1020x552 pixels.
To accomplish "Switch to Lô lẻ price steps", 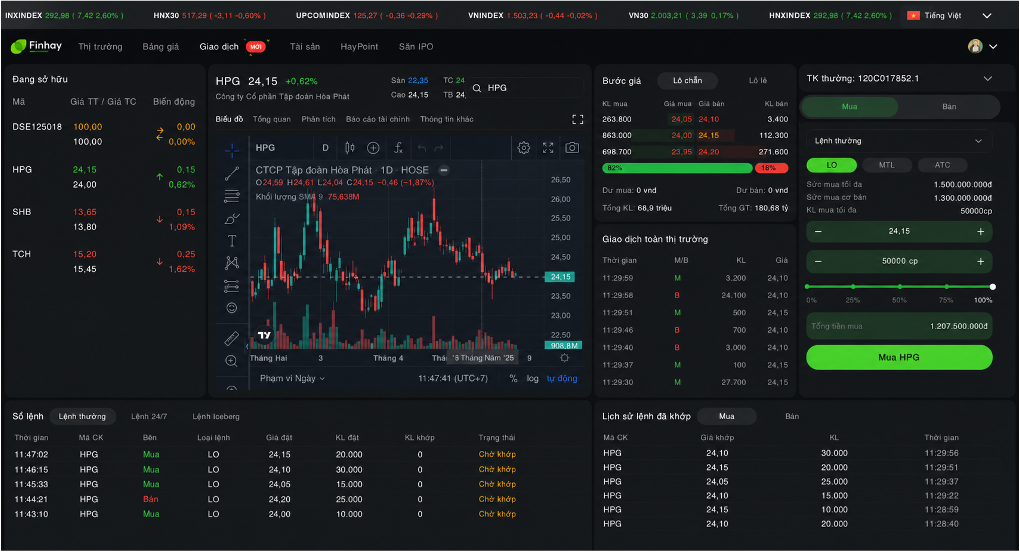I will [758, 81].
